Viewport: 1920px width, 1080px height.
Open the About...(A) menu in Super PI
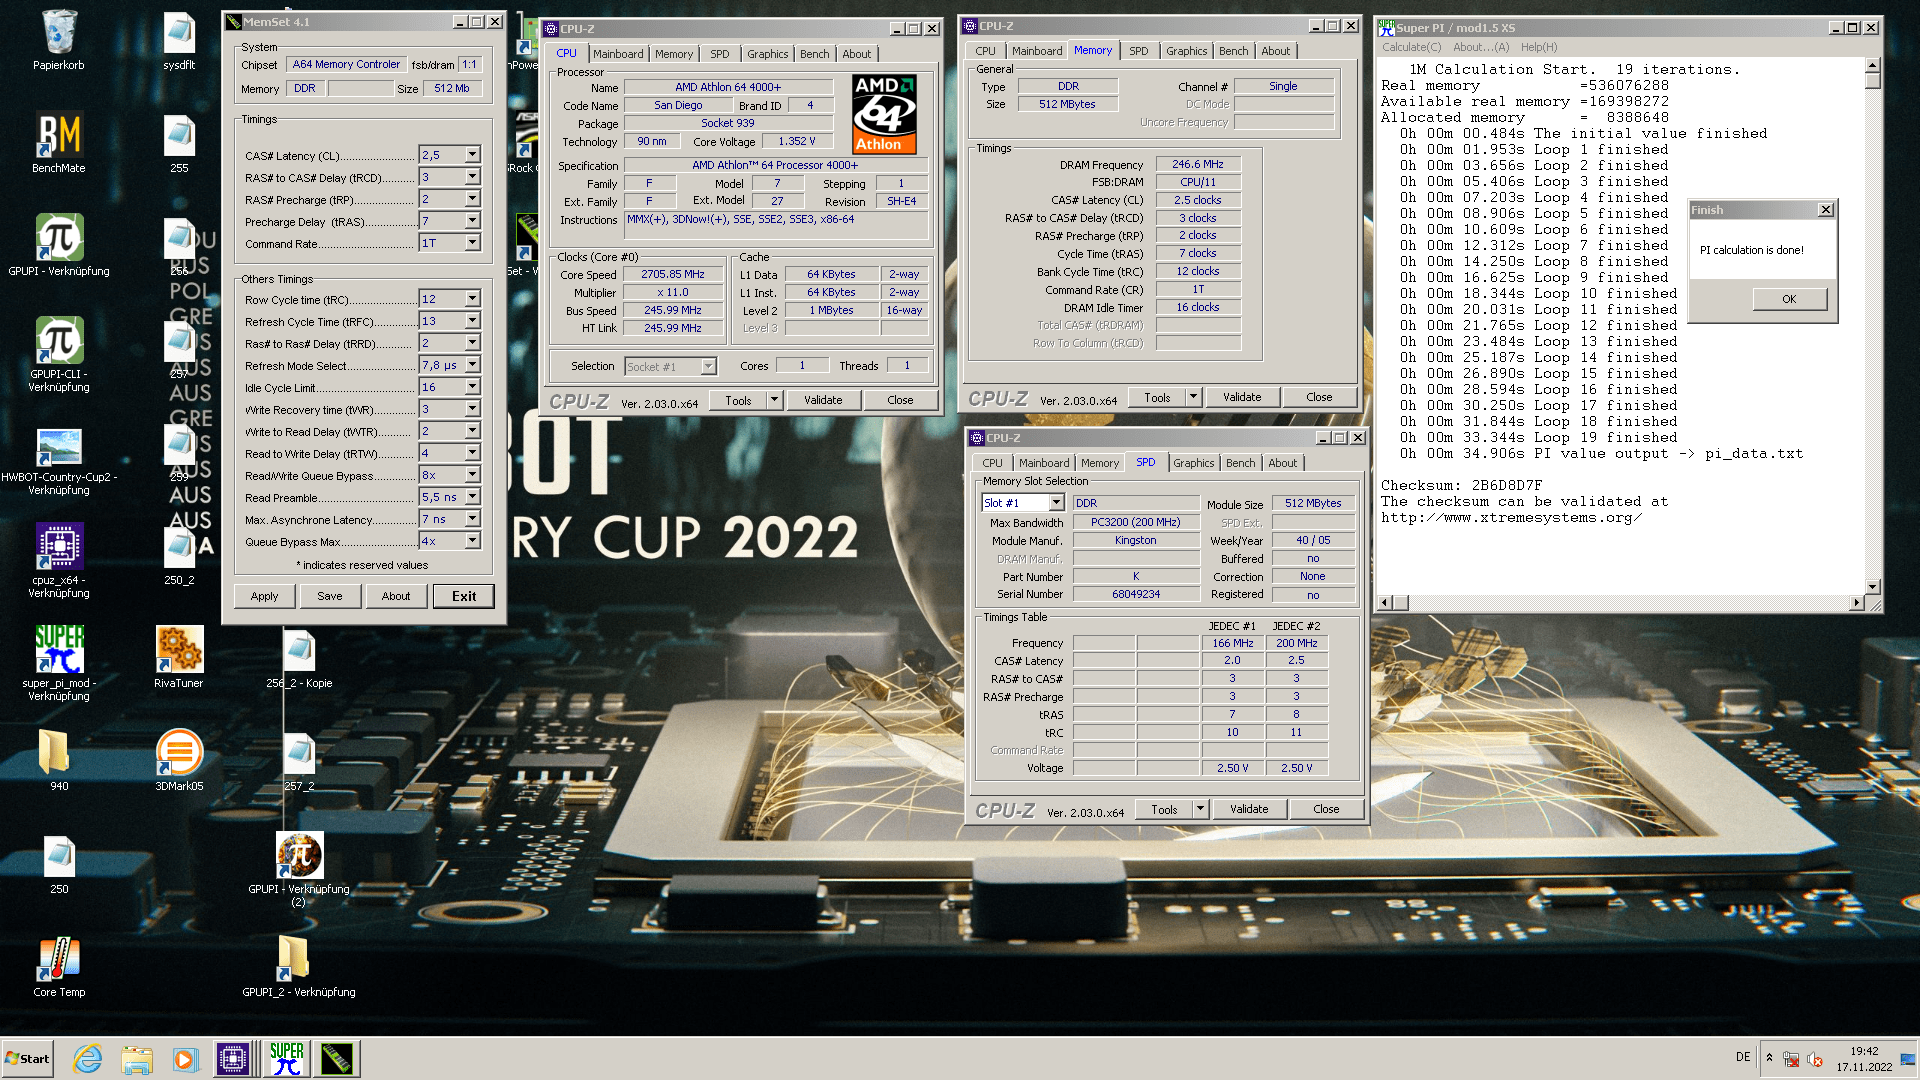pos(1481,47)
